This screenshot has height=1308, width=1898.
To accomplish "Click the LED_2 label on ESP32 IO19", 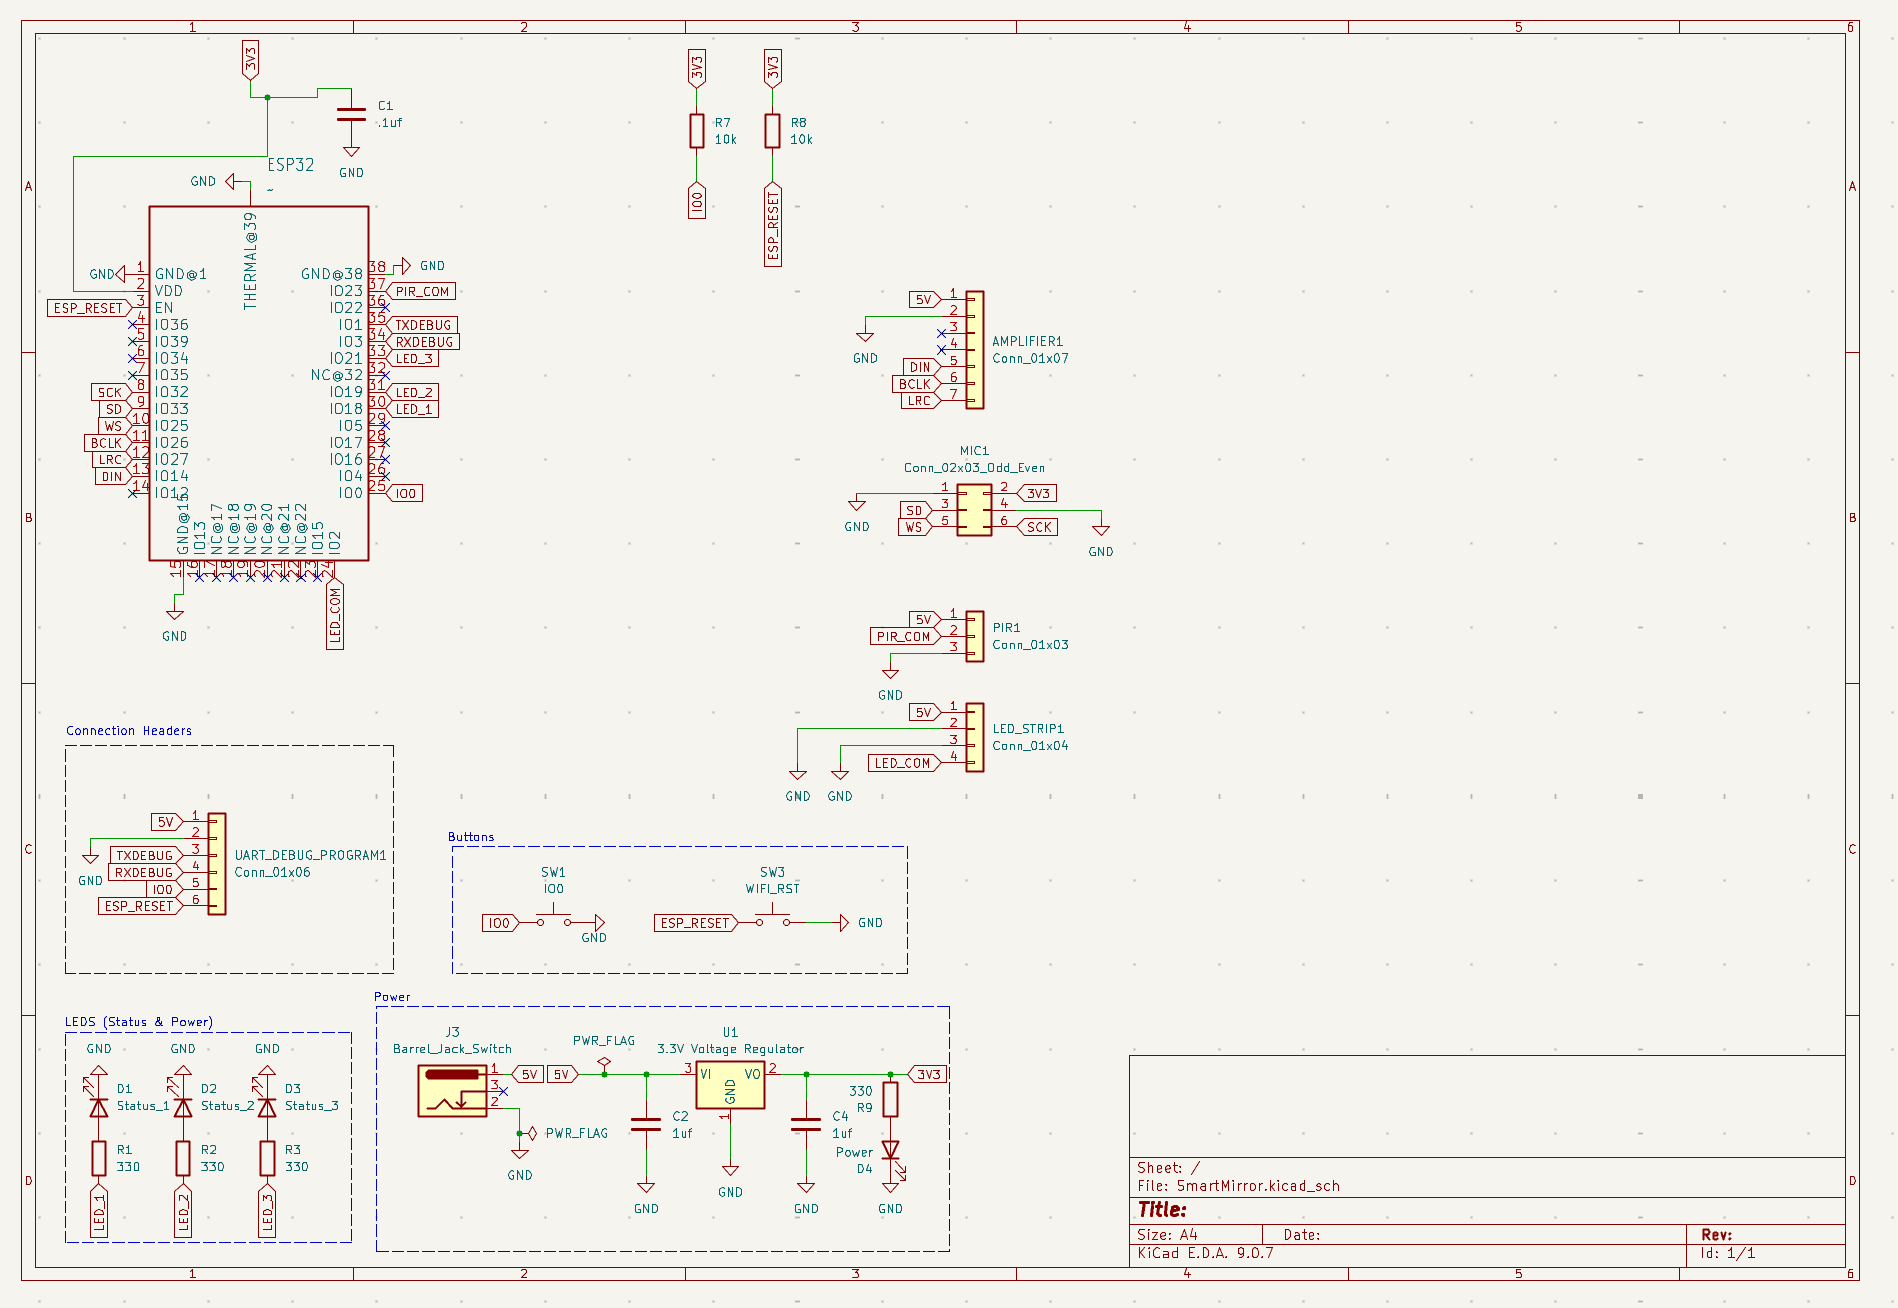I will (413, 393).
